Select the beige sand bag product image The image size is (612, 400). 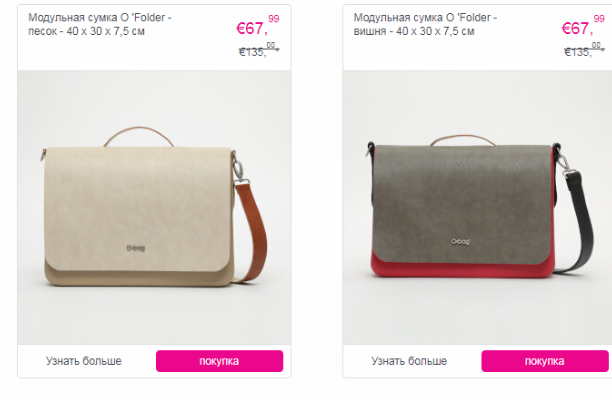pos(154,207)
